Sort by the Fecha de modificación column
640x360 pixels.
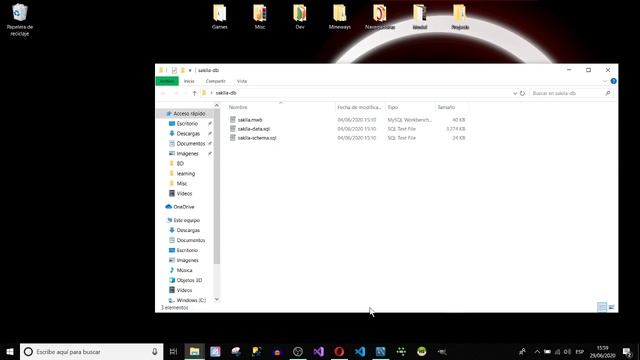pos(359,107)
